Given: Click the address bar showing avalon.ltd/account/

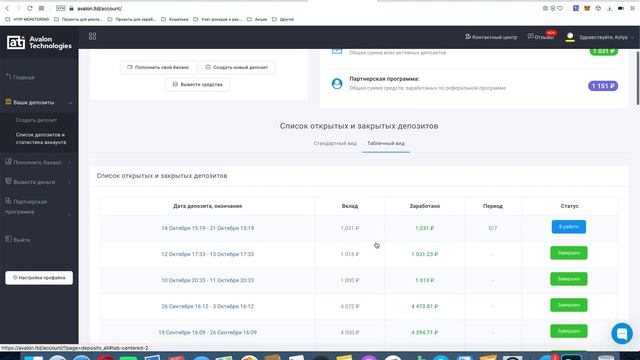Looking at the screenshot, I should coord(99,8).
